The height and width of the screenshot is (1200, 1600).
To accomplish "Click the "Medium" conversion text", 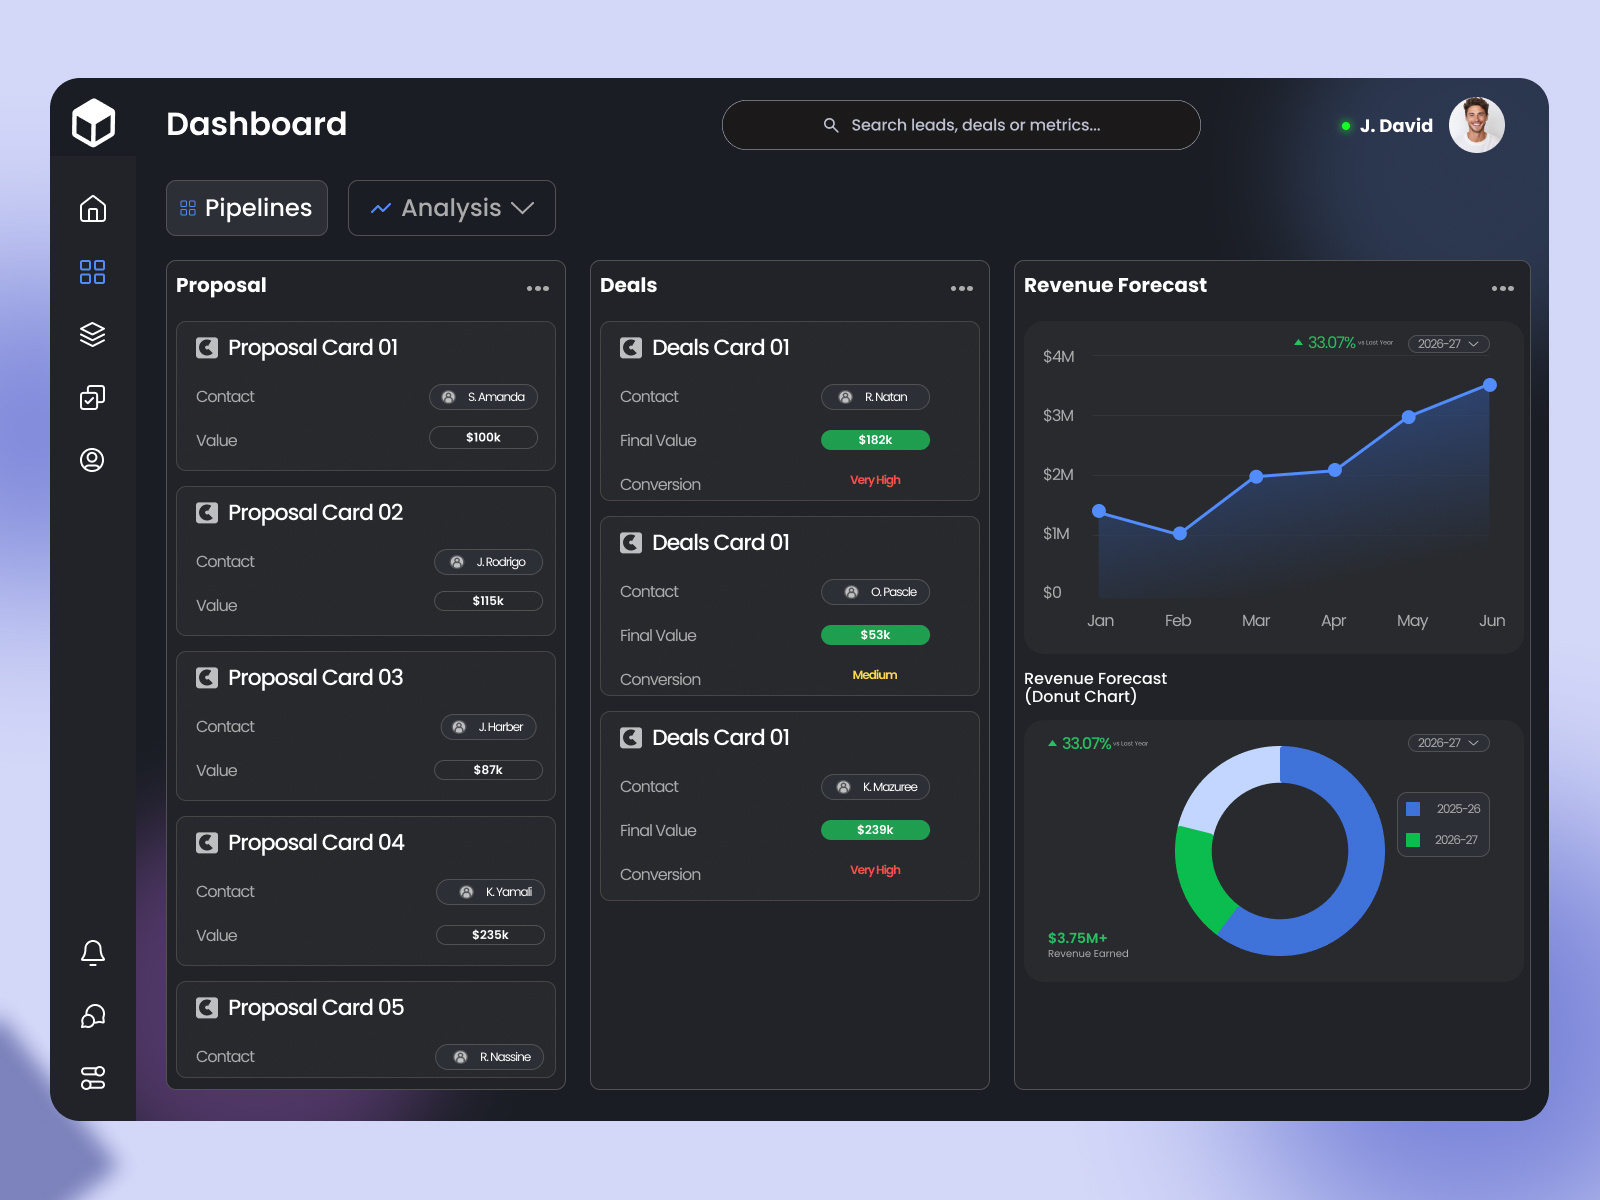I will [875, 675].
